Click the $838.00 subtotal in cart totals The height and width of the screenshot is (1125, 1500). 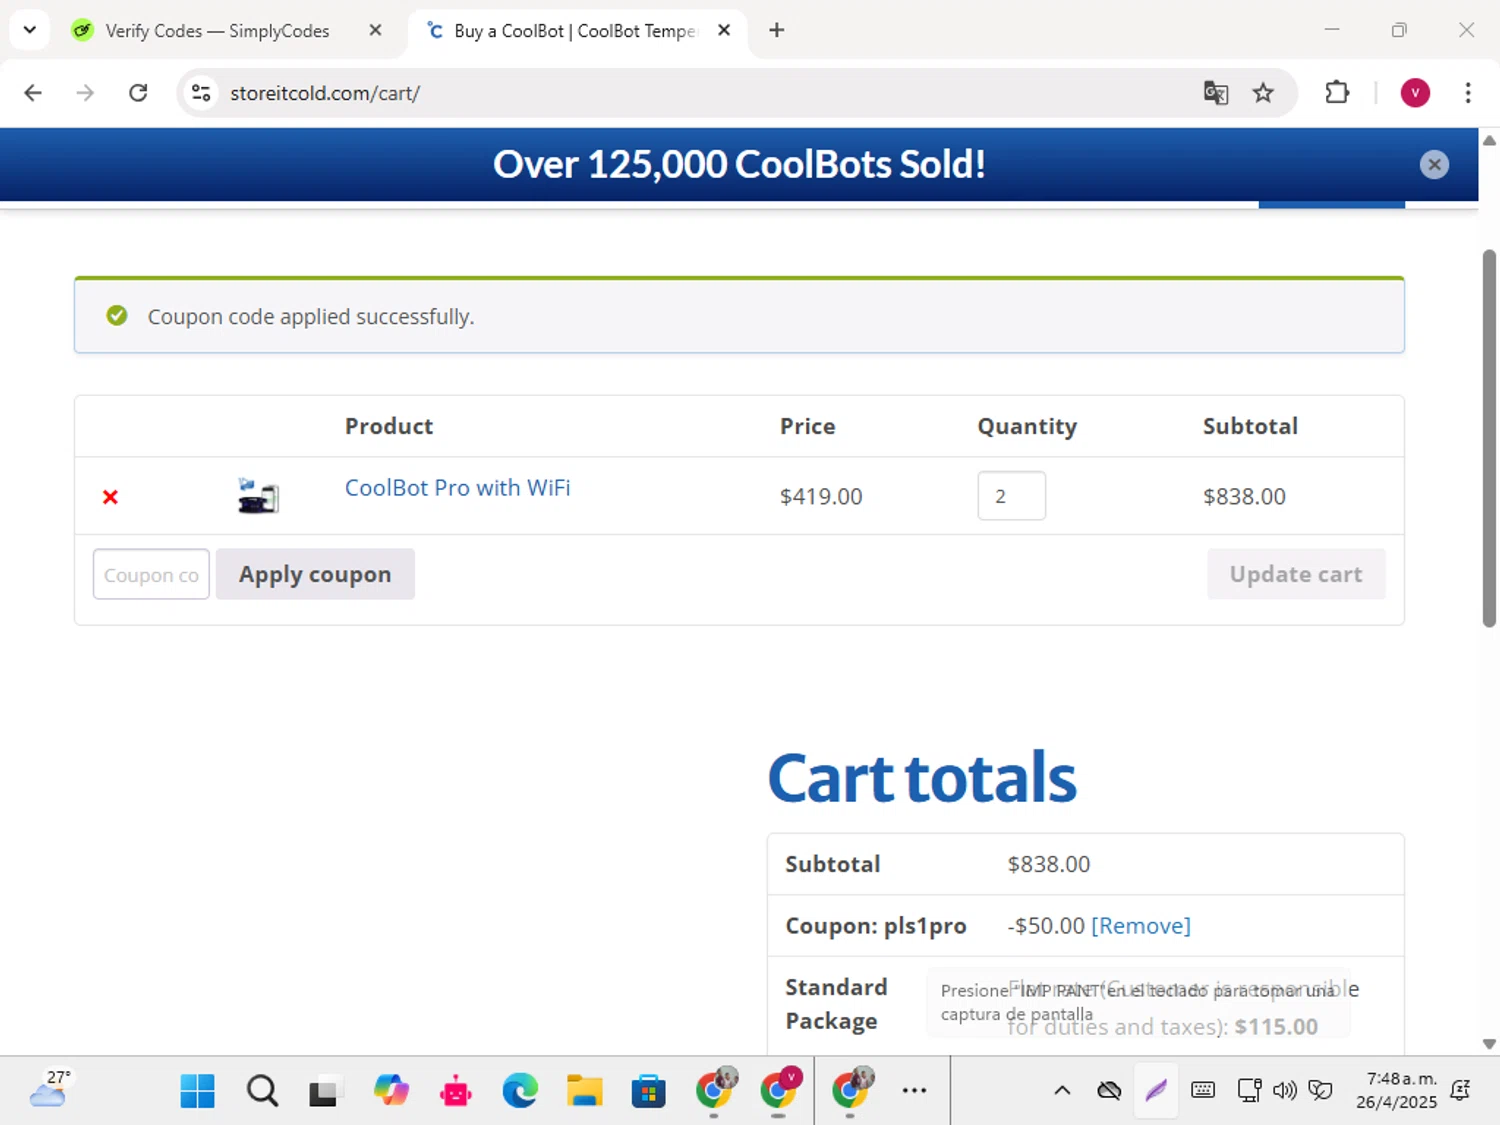(1048, 864)
